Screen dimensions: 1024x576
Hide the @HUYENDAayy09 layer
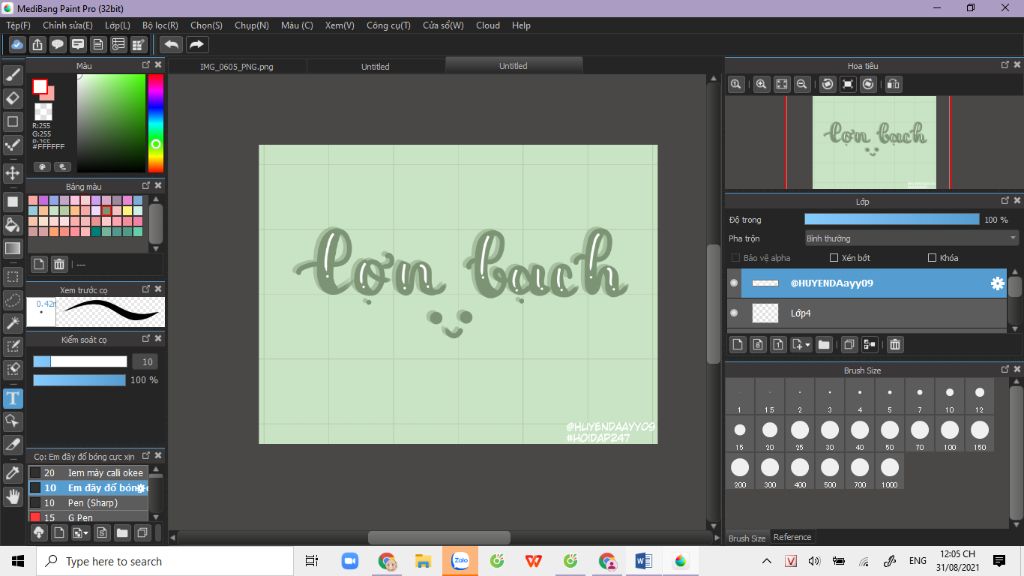[734, 283]
